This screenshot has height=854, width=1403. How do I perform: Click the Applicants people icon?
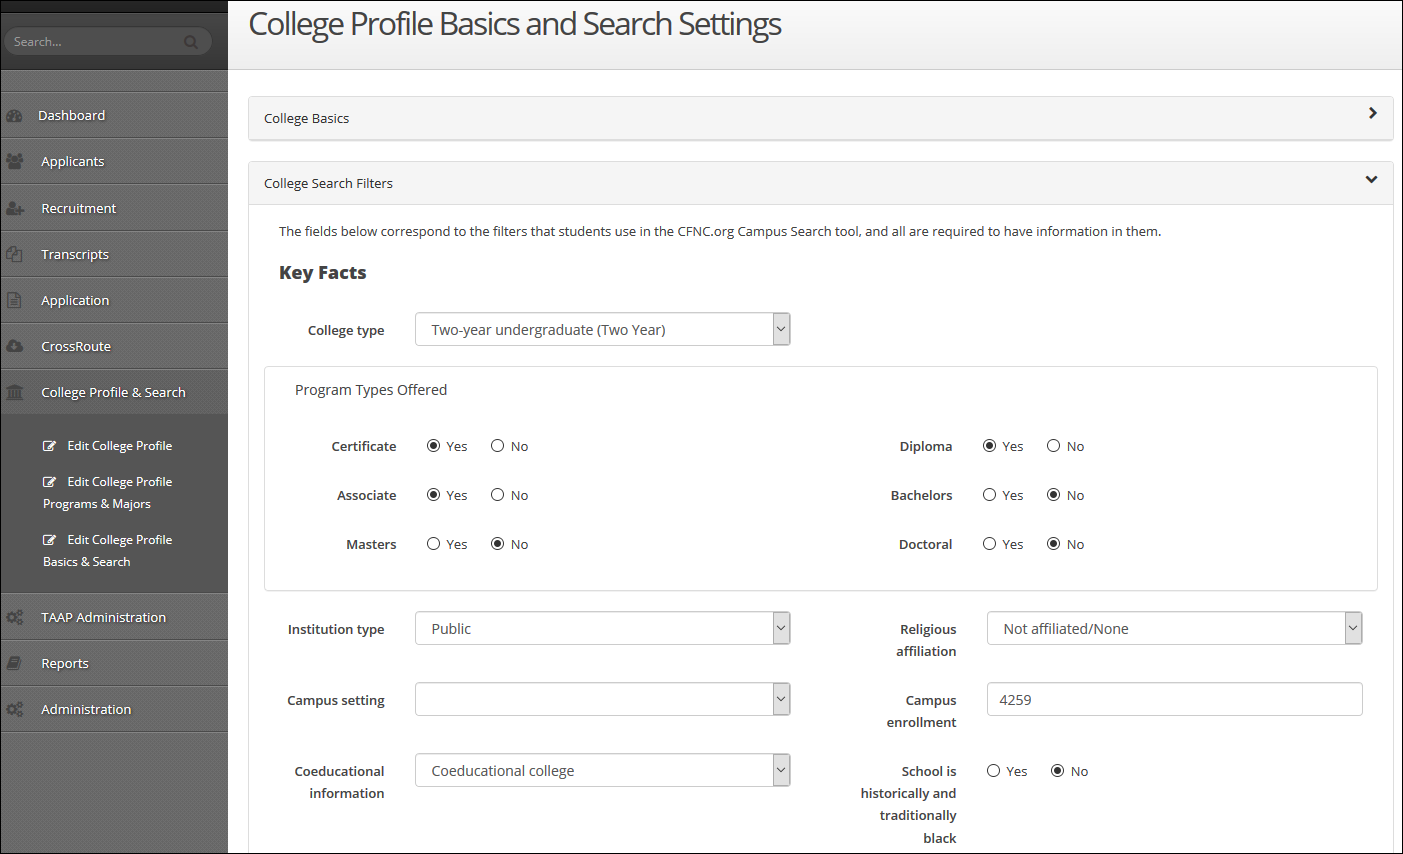15,161
